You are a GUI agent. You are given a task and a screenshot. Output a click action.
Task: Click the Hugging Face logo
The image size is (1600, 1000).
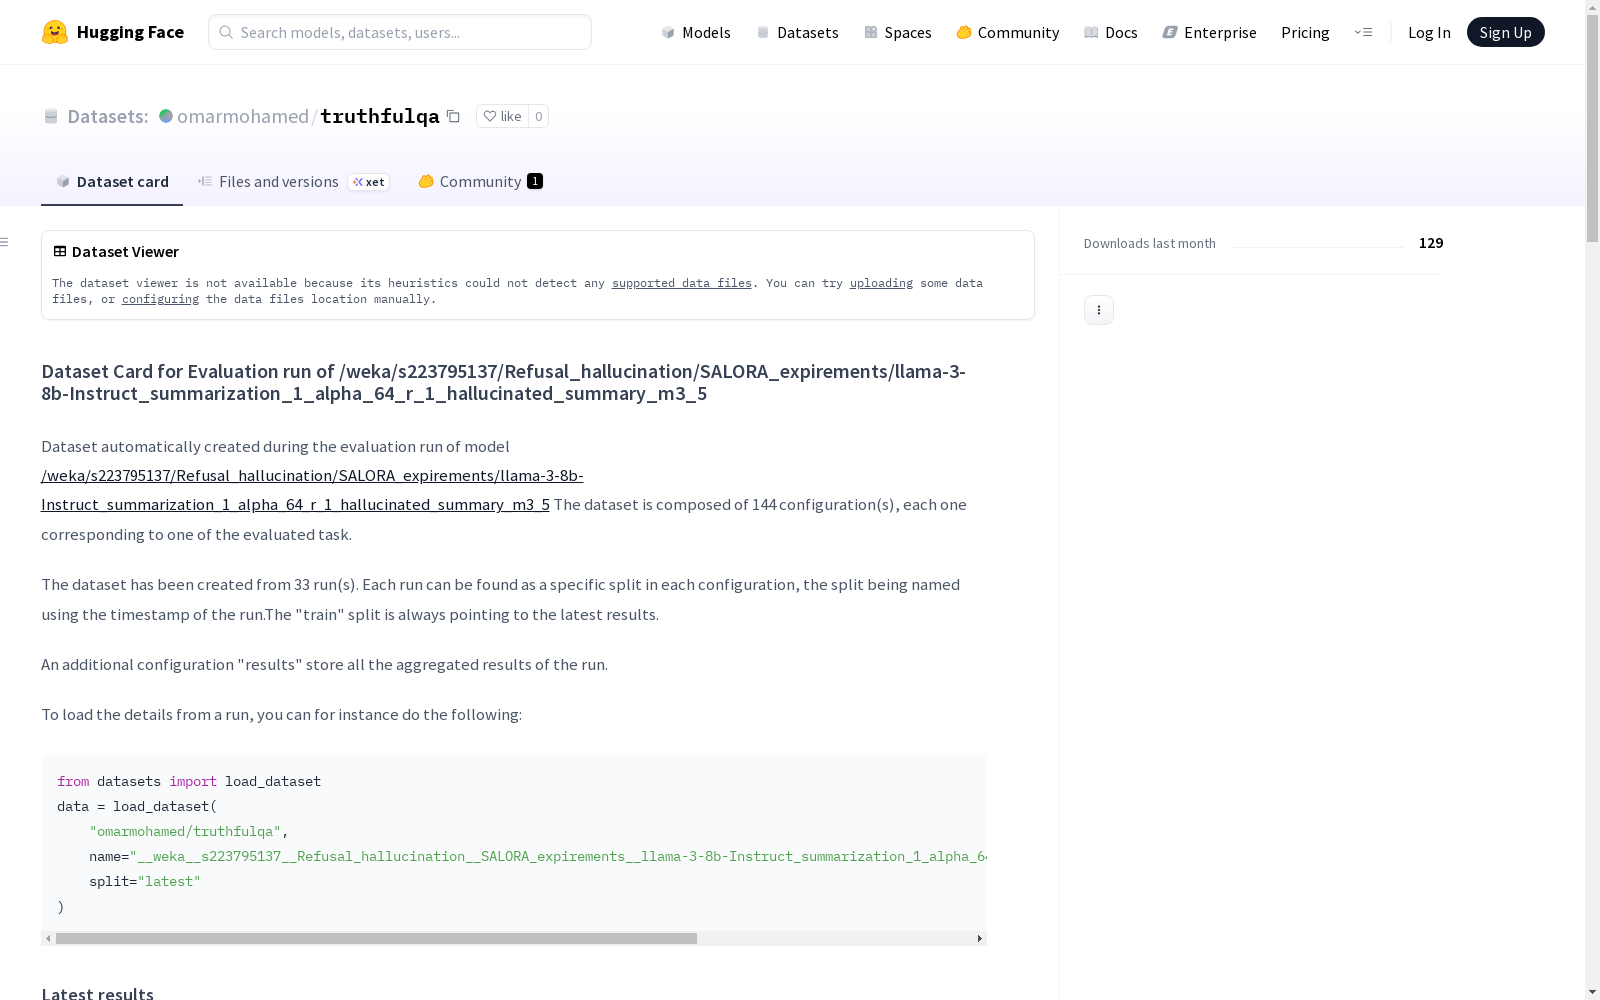(x=113, y=32)
